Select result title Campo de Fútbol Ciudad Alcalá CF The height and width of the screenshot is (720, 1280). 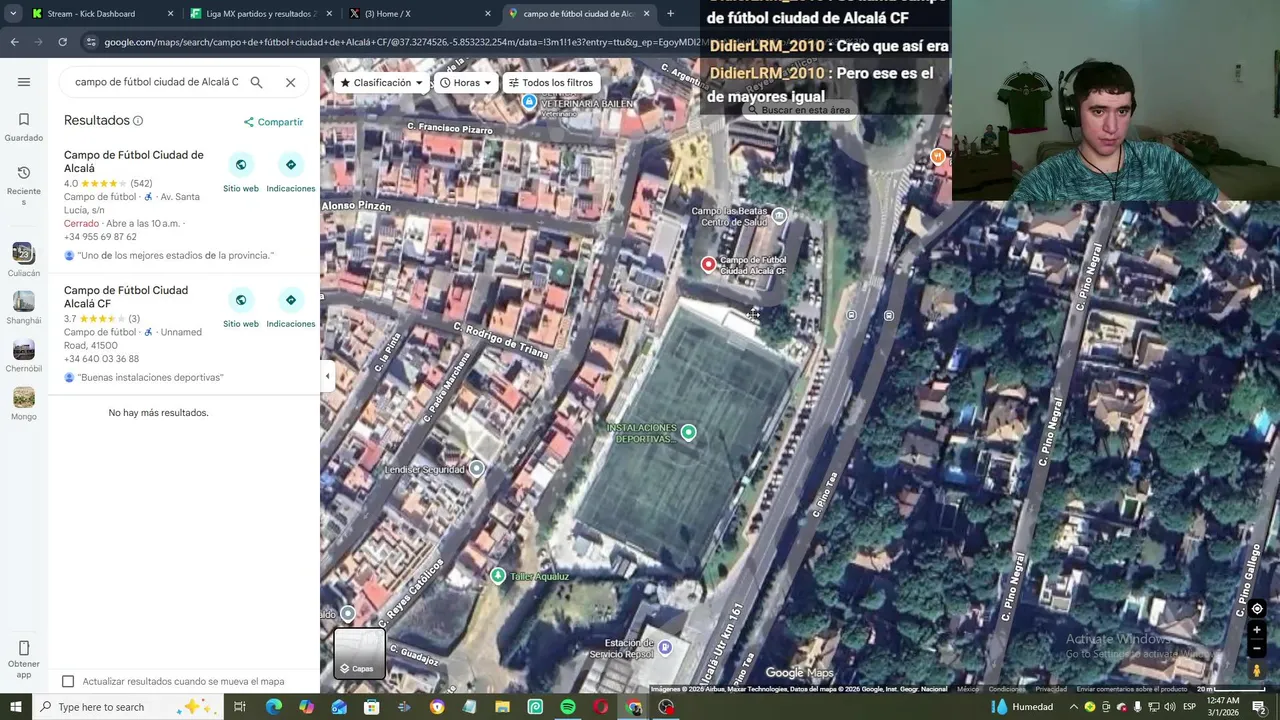(126, 297)
